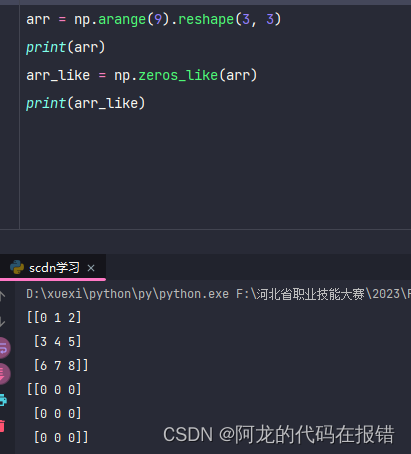Viewport: 411px width, 454px height.
Task: Click output row [[0 0 0]
Action: pyautogui.click(x=54, y=389)
